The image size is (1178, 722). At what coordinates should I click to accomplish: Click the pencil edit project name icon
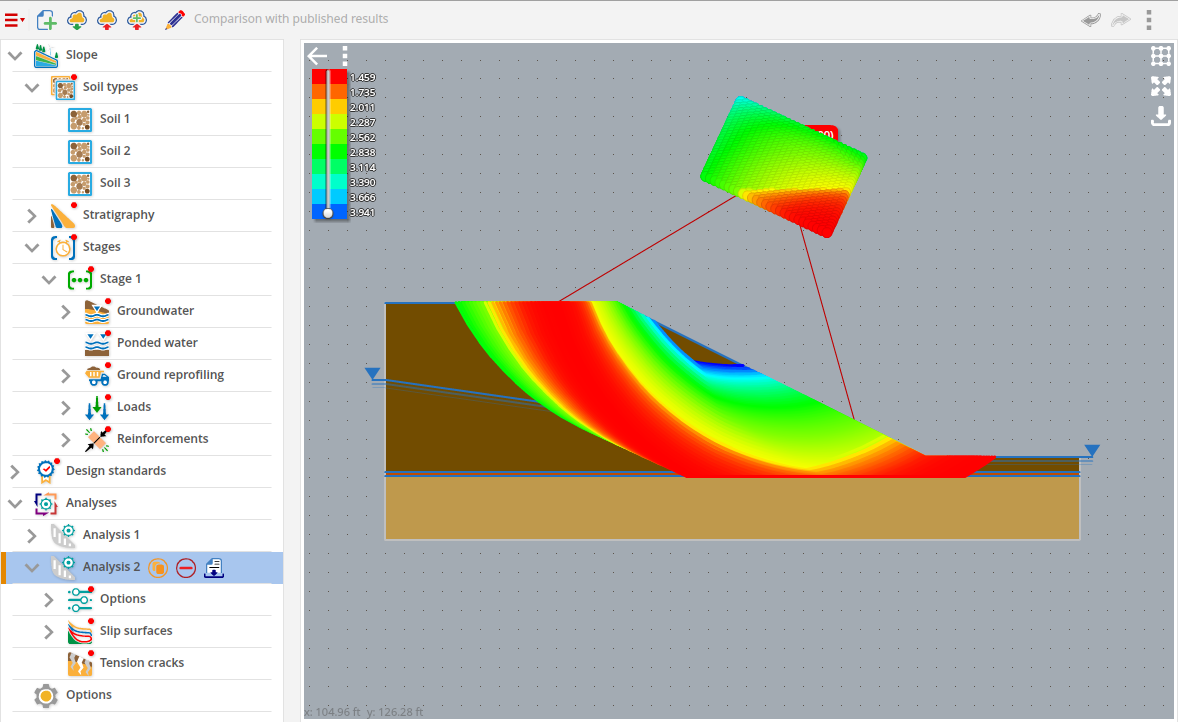(175, 19)
